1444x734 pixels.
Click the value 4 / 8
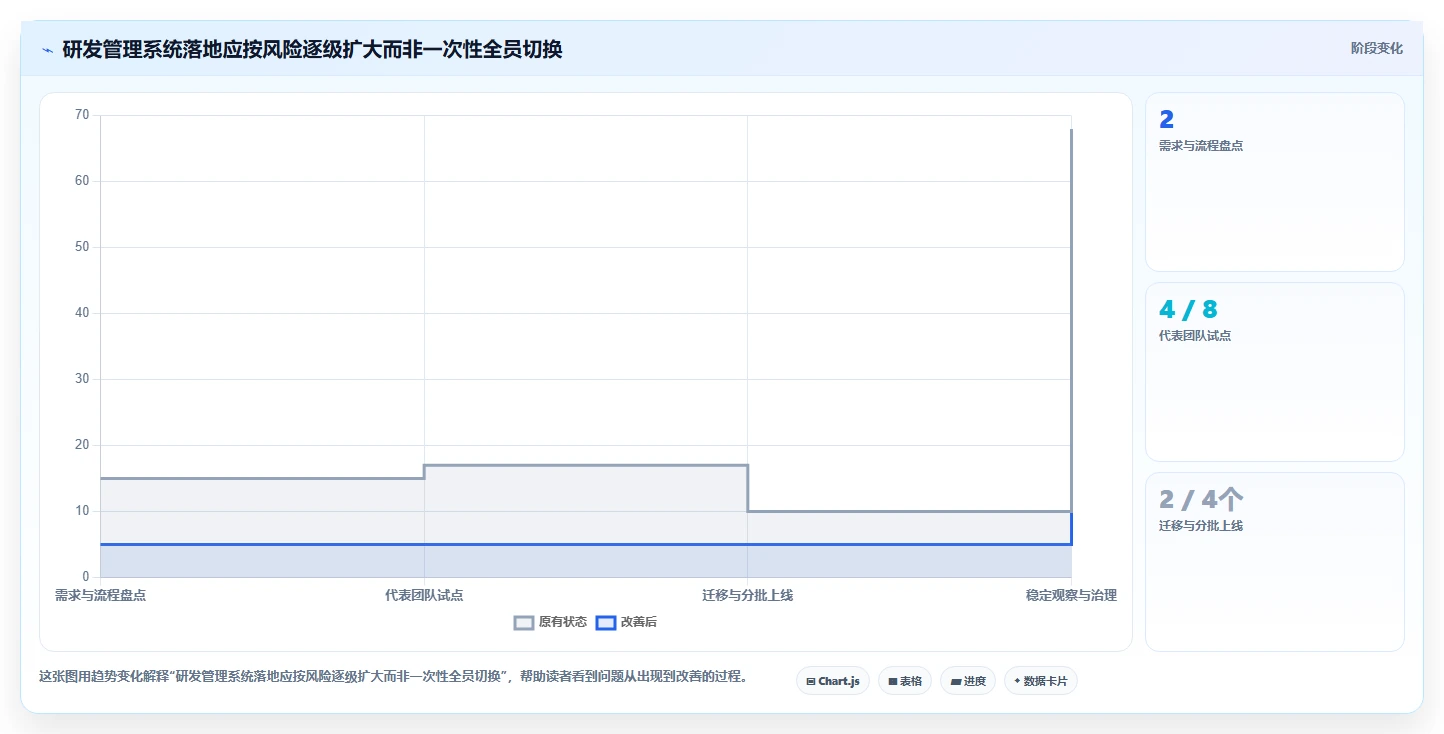click(1188, 310)
